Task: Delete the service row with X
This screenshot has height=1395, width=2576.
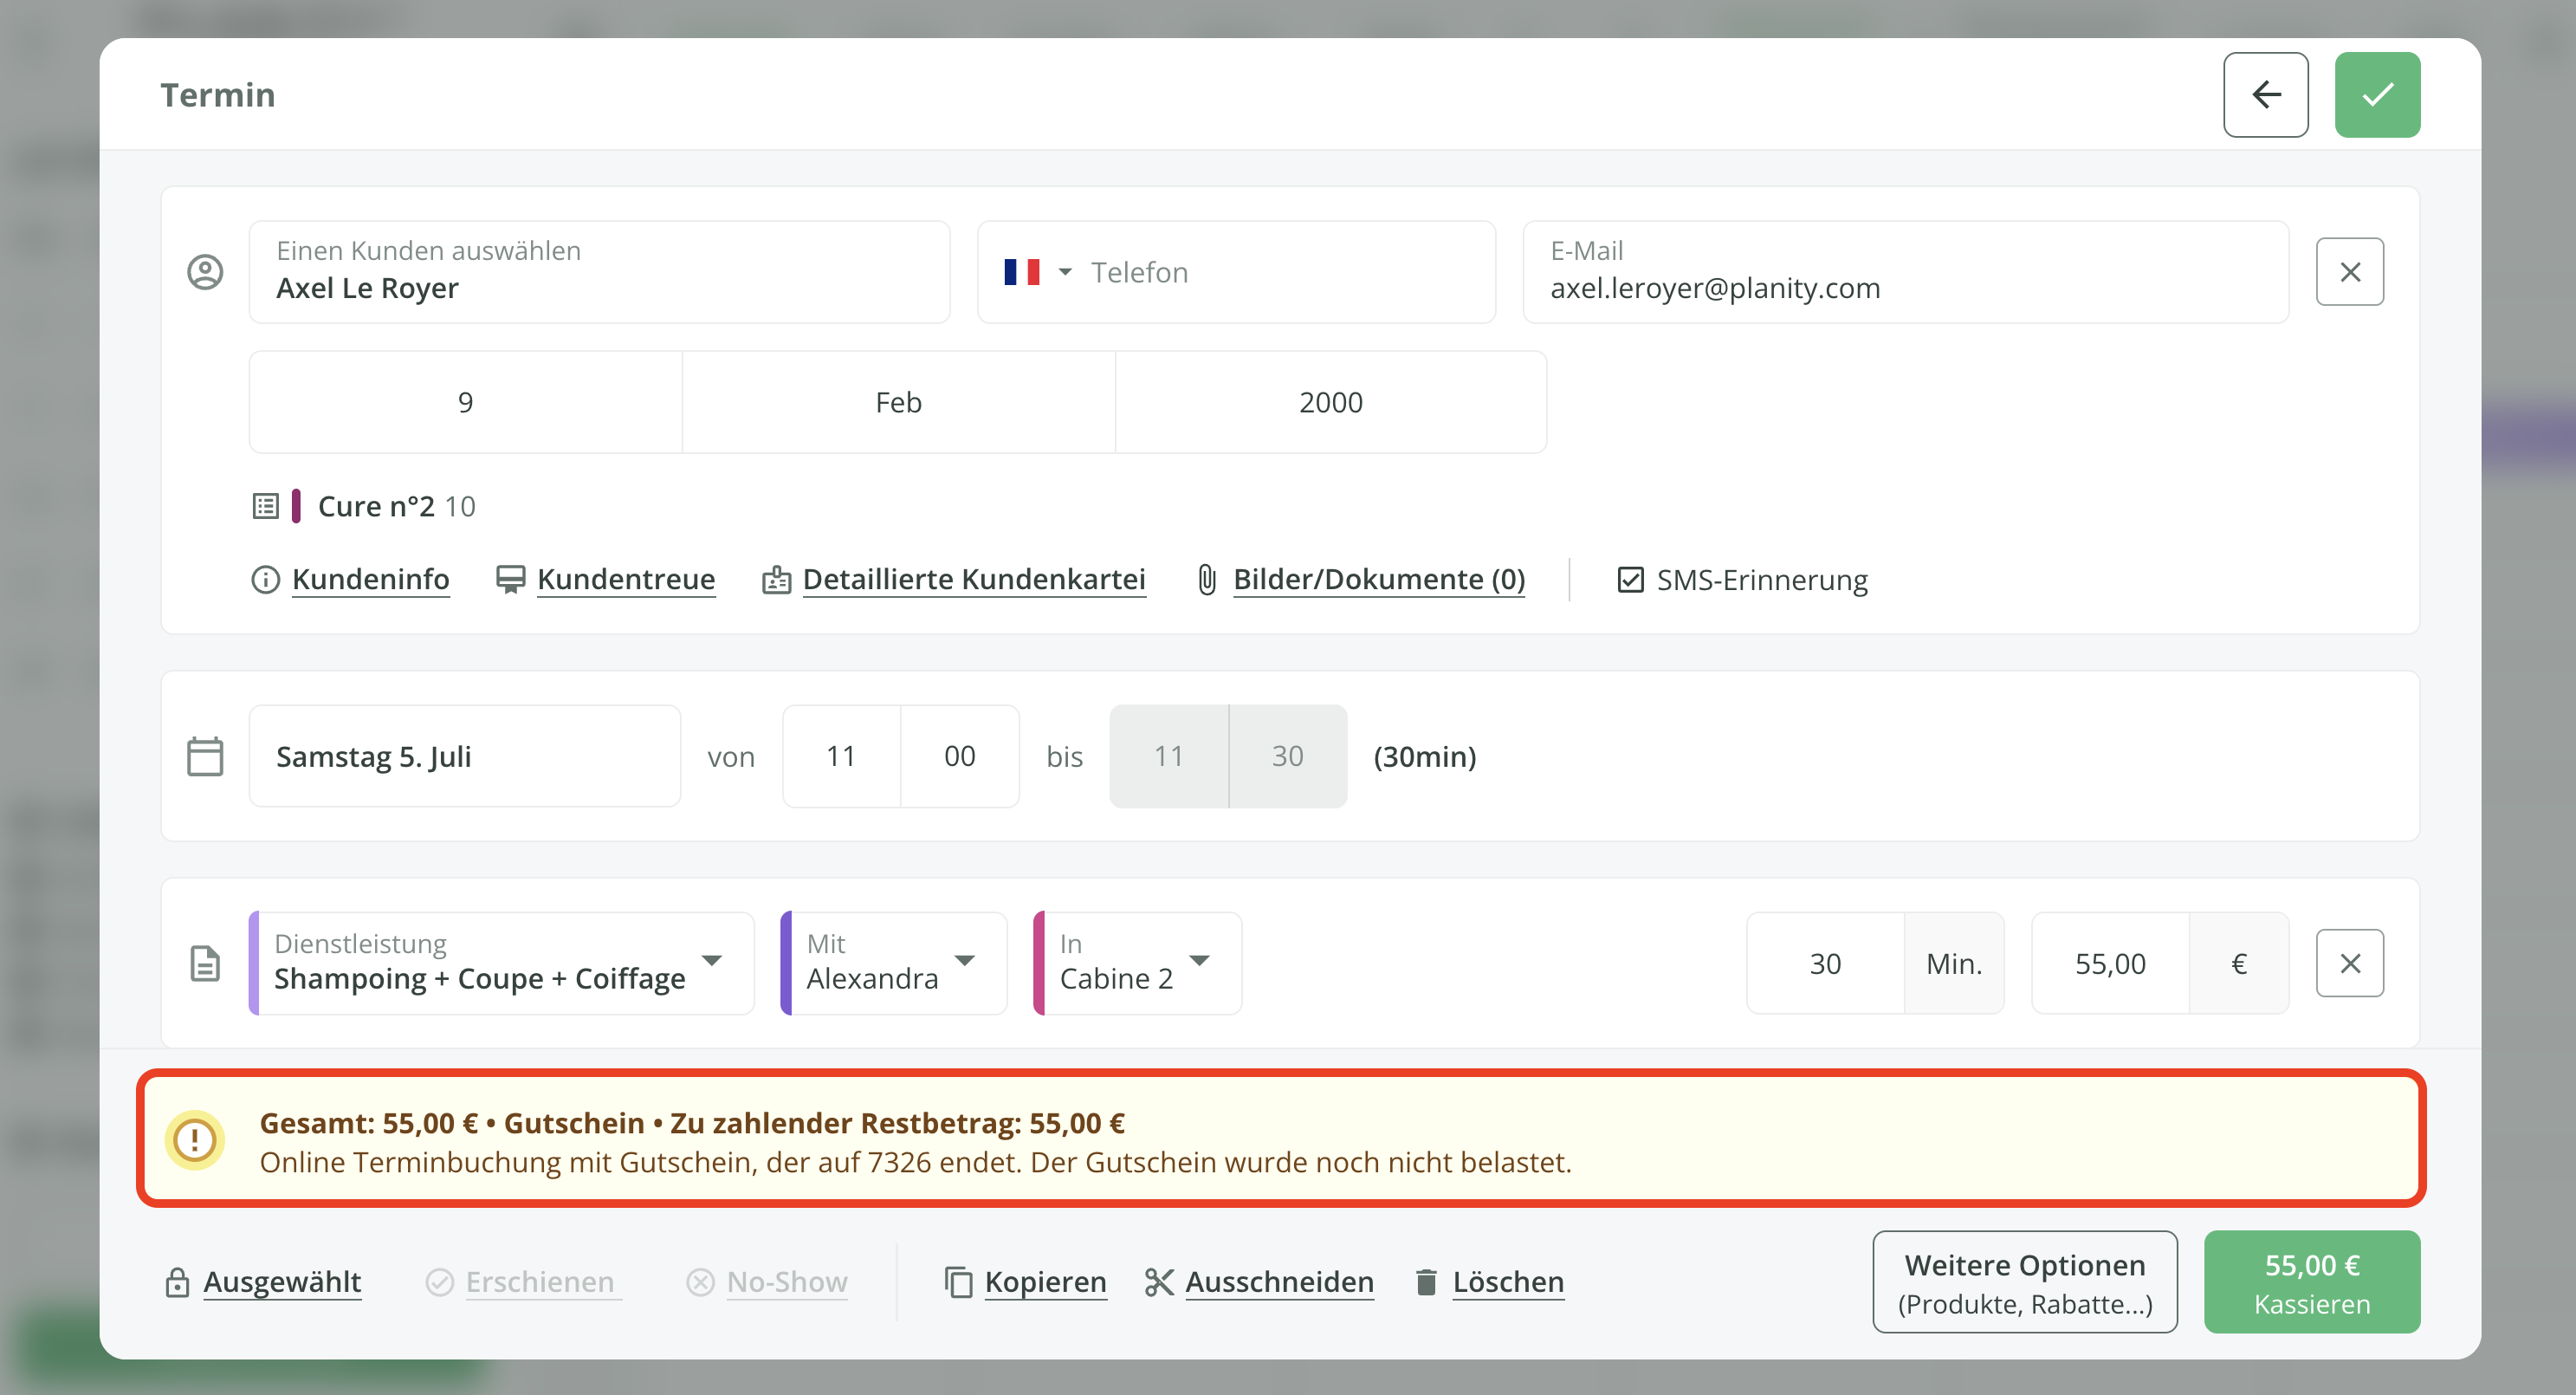Action: click(2349, 963)
